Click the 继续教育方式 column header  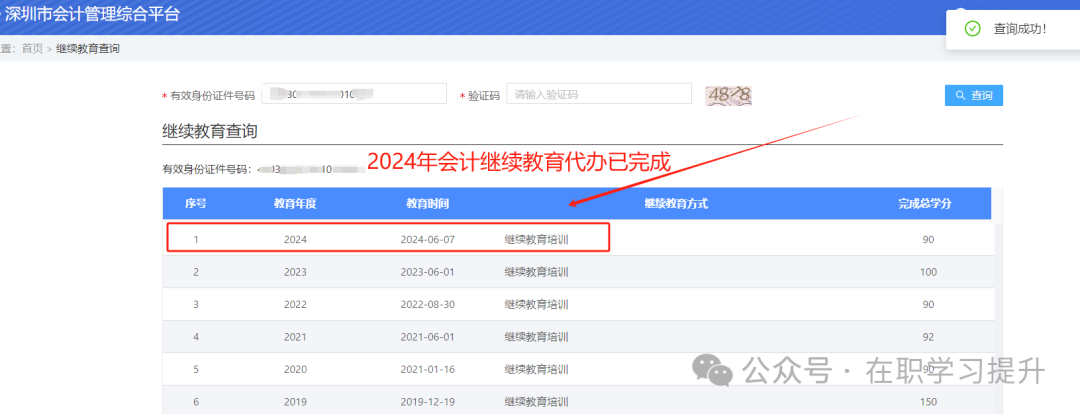point(676,203)
